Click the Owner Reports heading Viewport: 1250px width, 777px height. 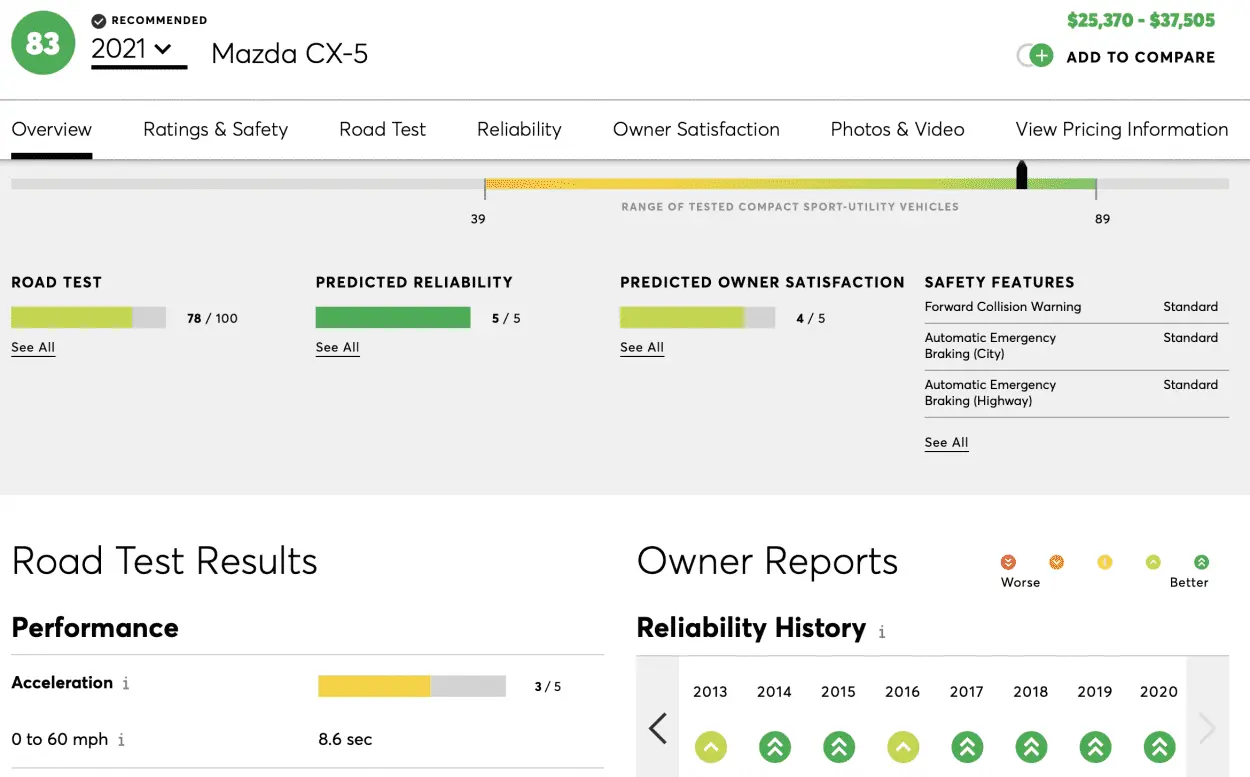[767, 561]
